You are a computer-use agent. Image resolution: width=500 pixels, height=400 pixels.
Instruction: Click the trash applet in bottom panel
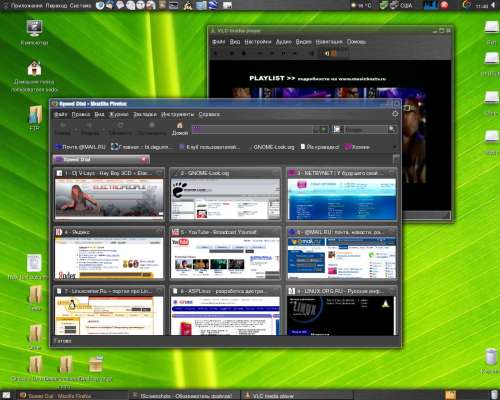[x=494, y=395]
